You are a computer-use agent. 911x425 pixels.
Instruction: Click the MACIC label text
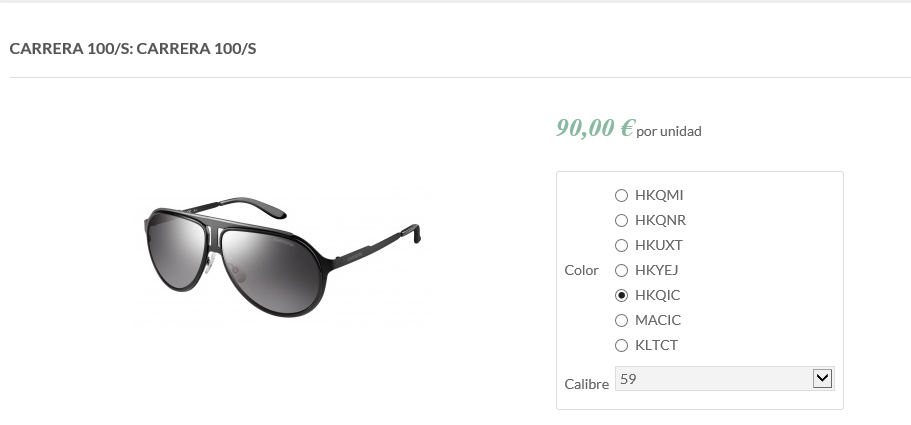tap(658, 320)
